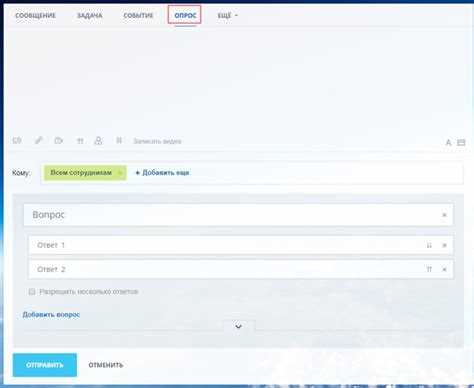The height and width of the screenshot is (388, 474).
Task: Click into the Ответ 1 input field
Action: [241, 245]
